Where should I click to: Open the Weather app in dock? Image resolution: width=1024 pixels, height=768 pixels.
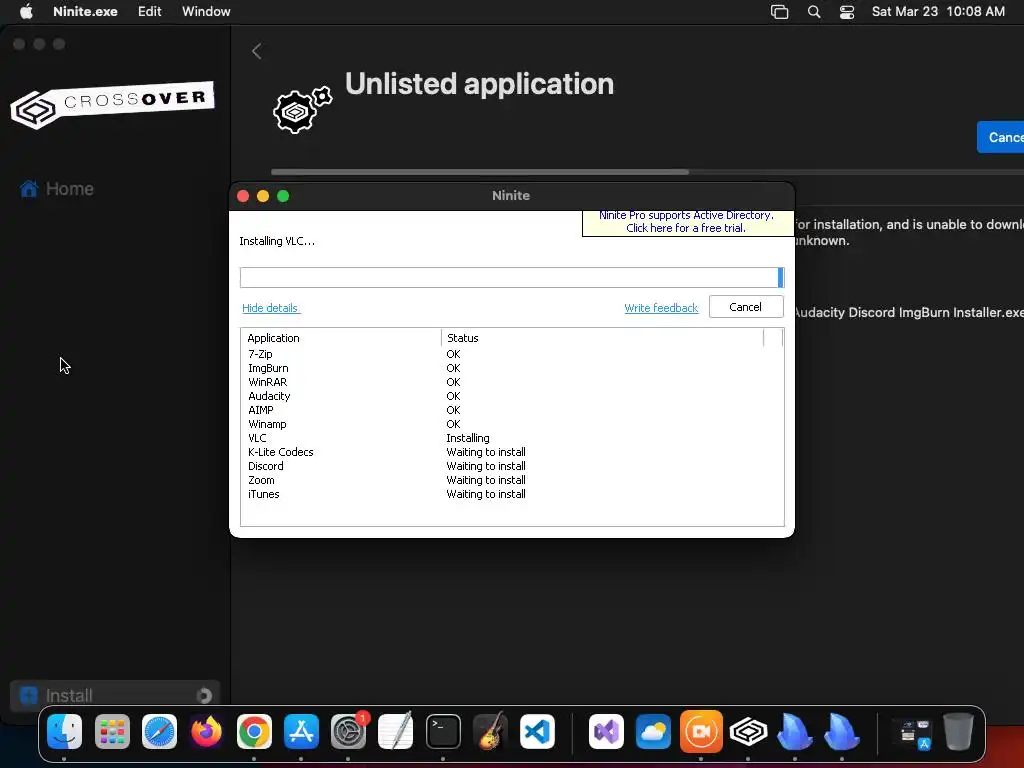(x=653, y=731)
